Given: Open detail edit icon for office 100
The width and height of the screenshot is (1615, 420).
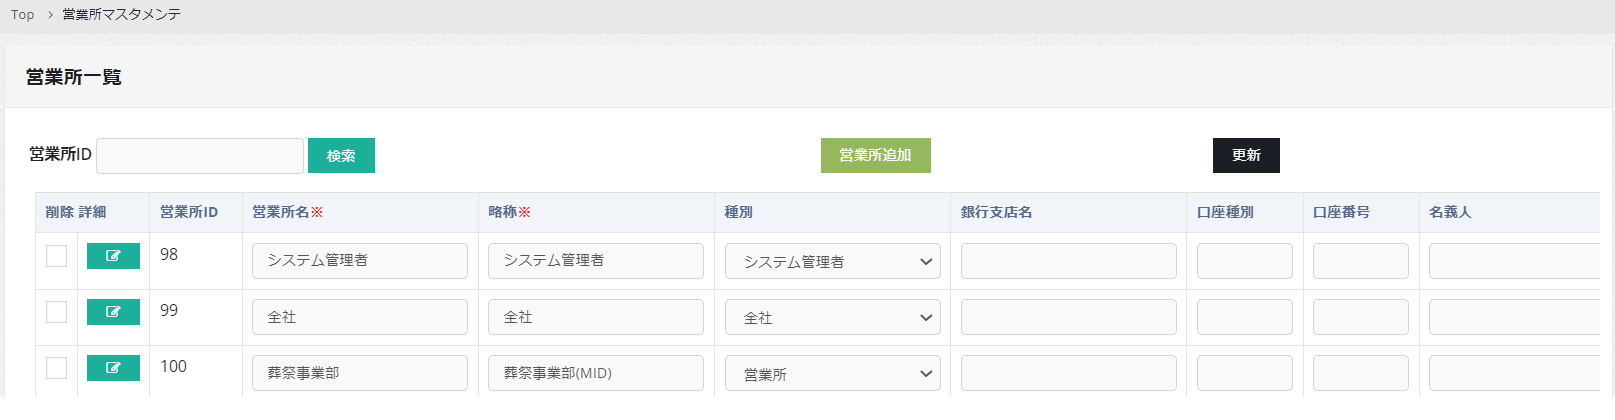Looking at the screenshot, I should coord(113,368).
